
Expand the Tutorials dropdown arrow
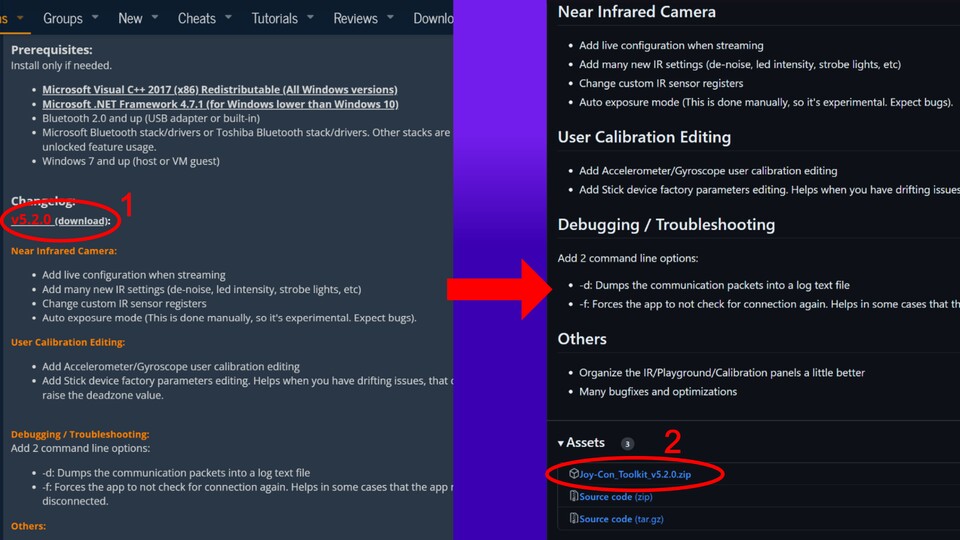[x=310, y=18]
